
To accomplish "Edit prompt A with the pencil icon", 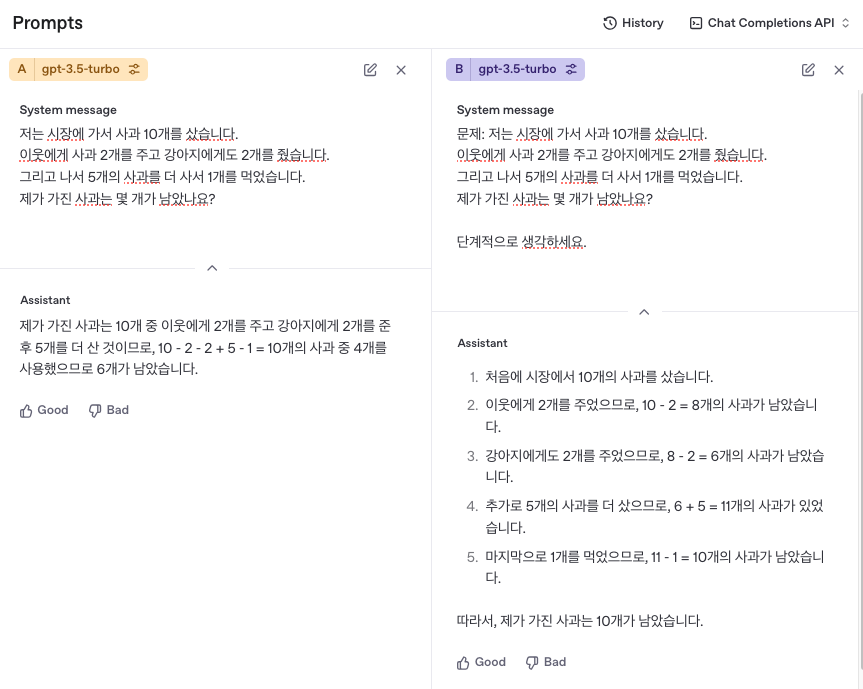I will pos(370,70).
